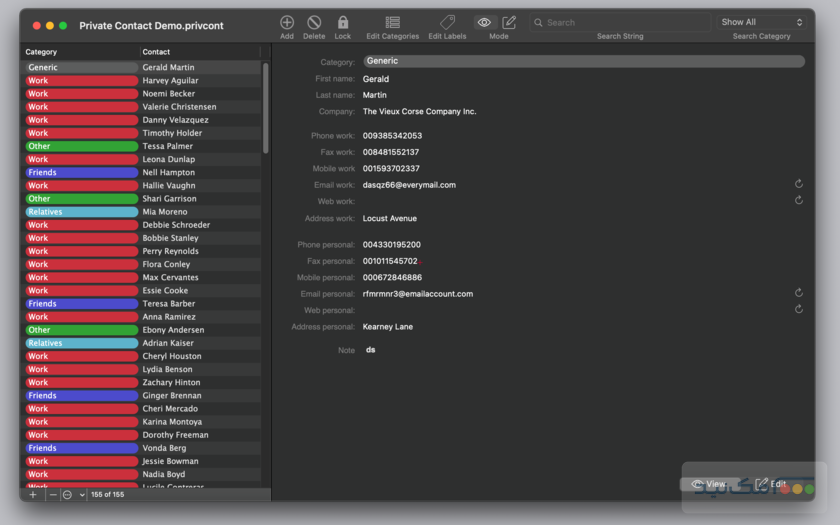Click the reload icon beside Web personal
Image resolution: width=840 pixels, height=525 pixels.
pyautogui.click(x=799, y=309)
